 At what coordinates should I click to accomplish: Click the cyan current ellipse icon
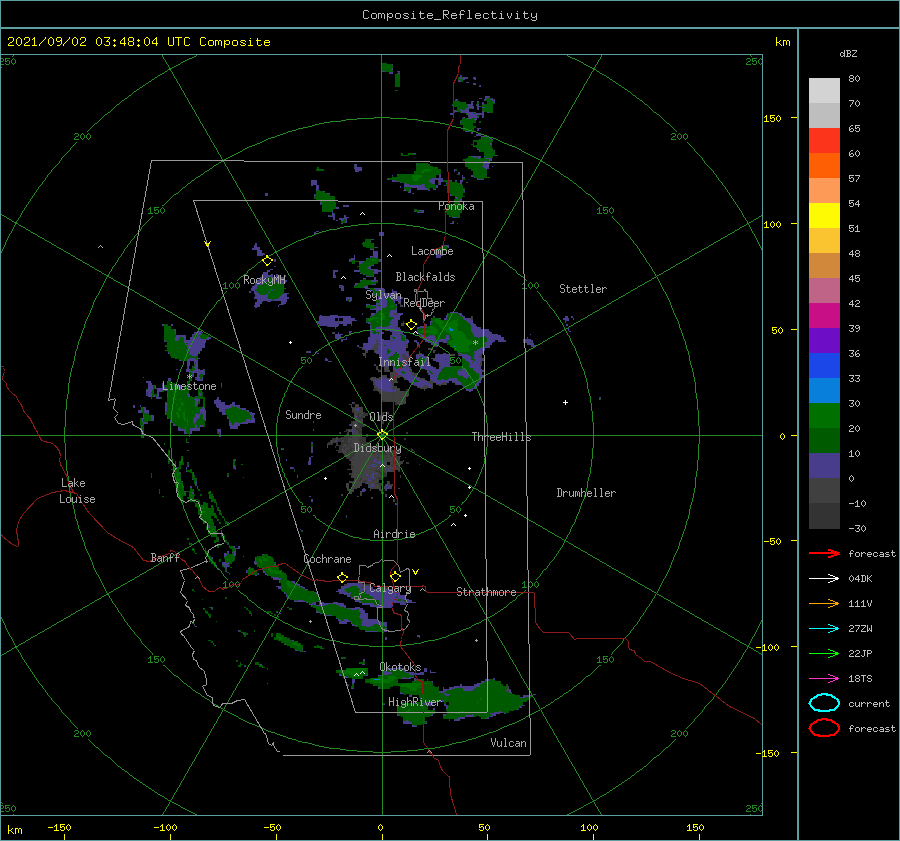tap(824, 703)
